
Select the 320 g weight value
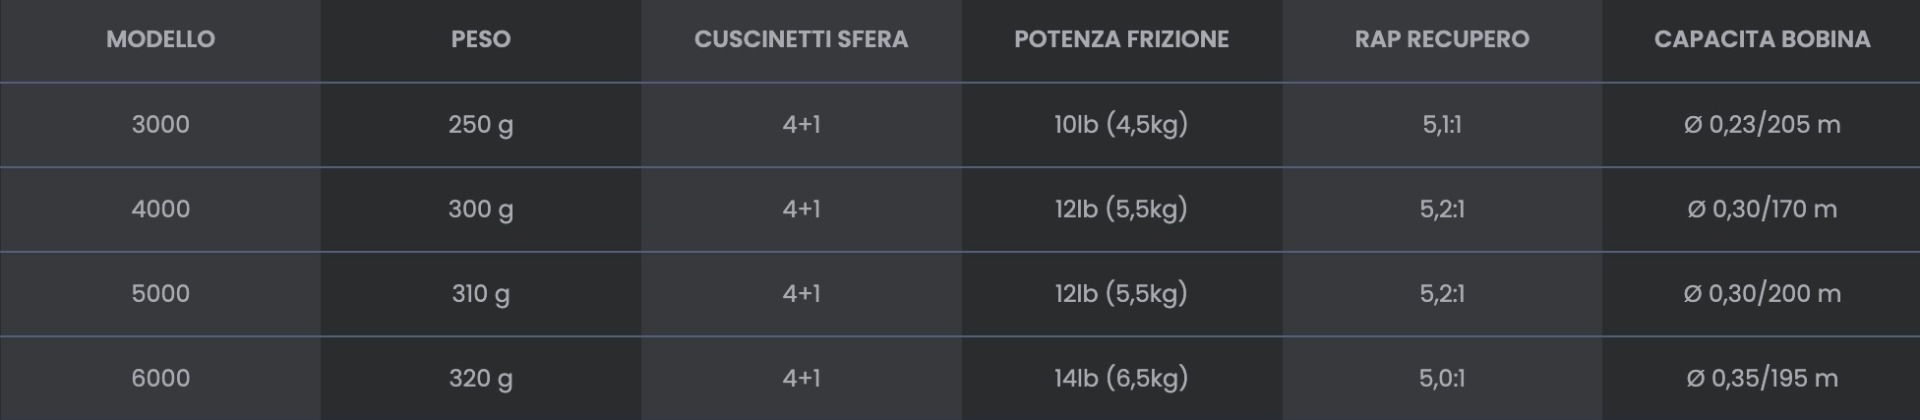pyautogui.click(x=480, y=378)
